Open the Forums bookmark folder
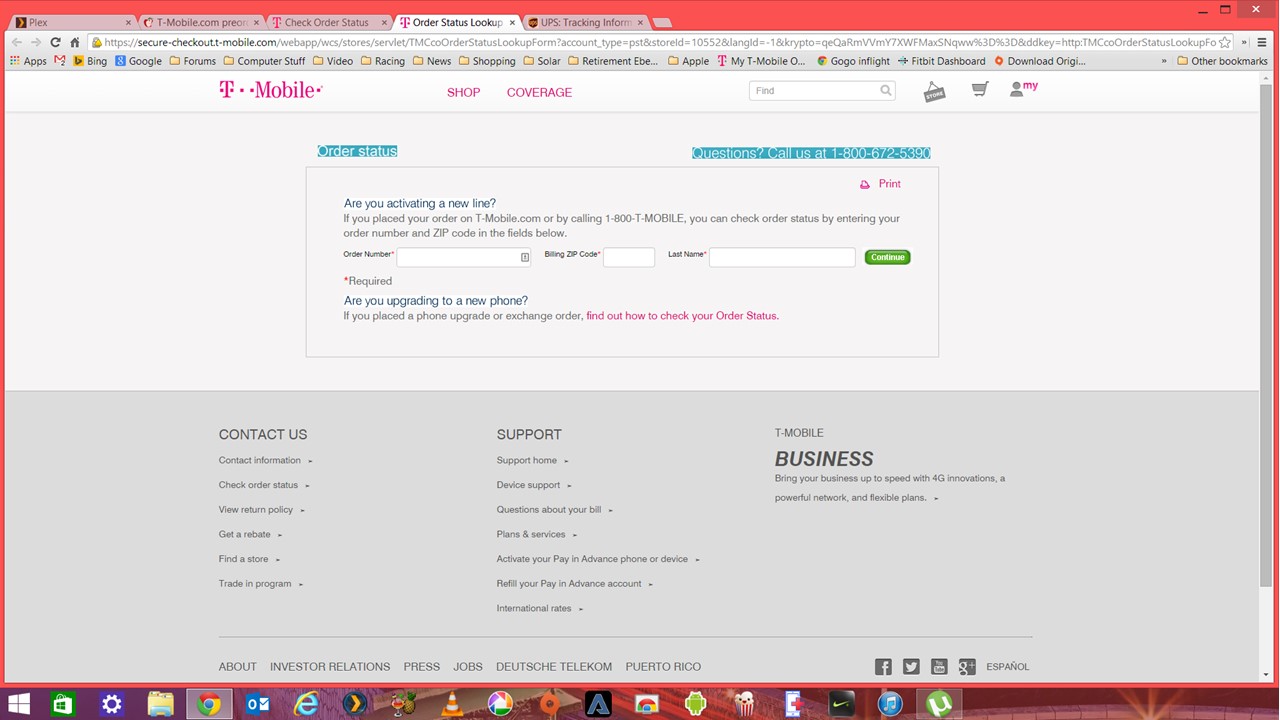This screenshot has width=1280, height=720. click(x=193, y=61)
